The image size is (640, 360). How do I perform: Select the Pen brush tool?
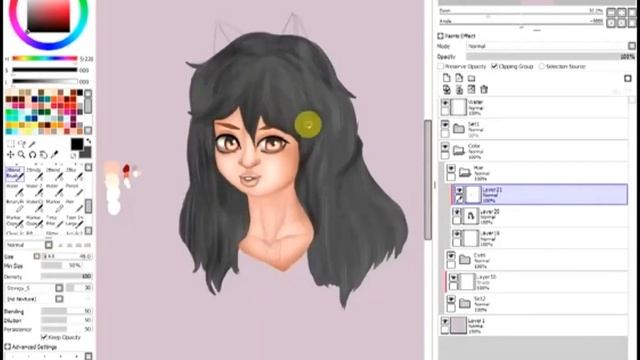pyautogui.click(x=75, y=207)
